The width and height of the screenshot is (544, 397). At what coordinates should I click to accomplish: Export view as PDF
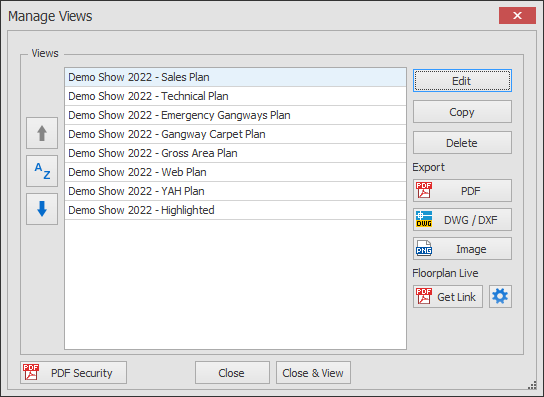click(462, 191)
